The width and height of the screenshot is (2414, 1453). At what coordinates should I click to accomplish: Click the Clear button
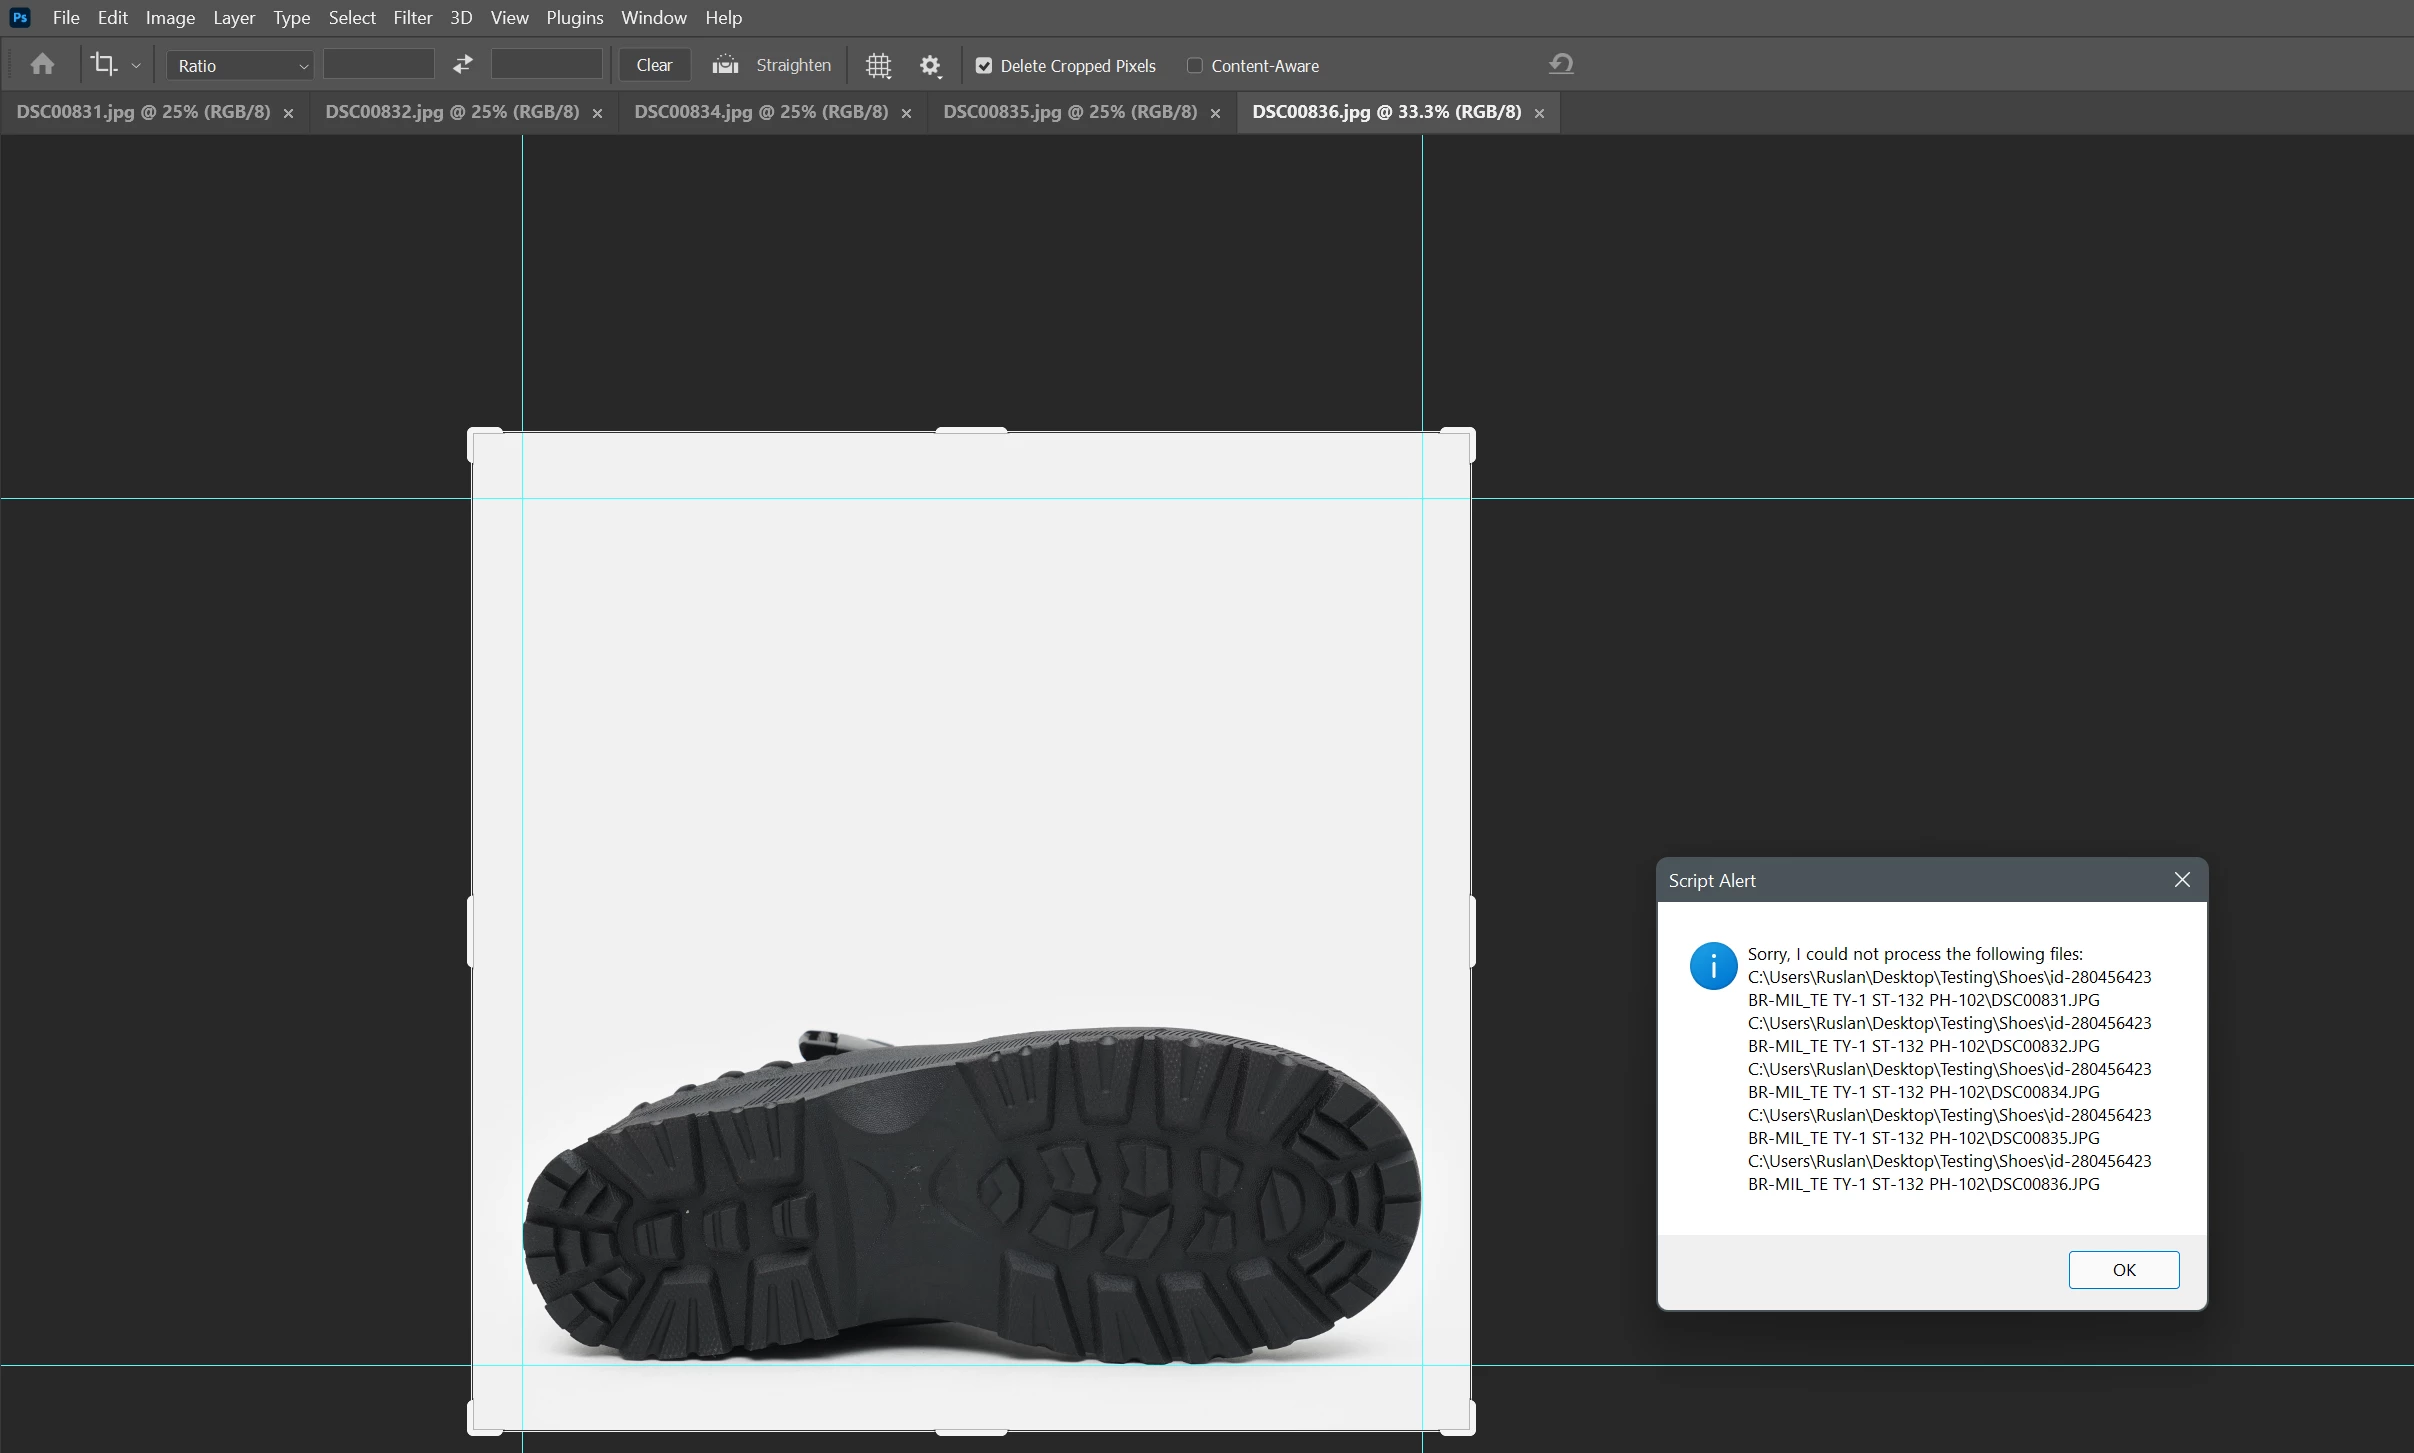[x=654, y=65]
